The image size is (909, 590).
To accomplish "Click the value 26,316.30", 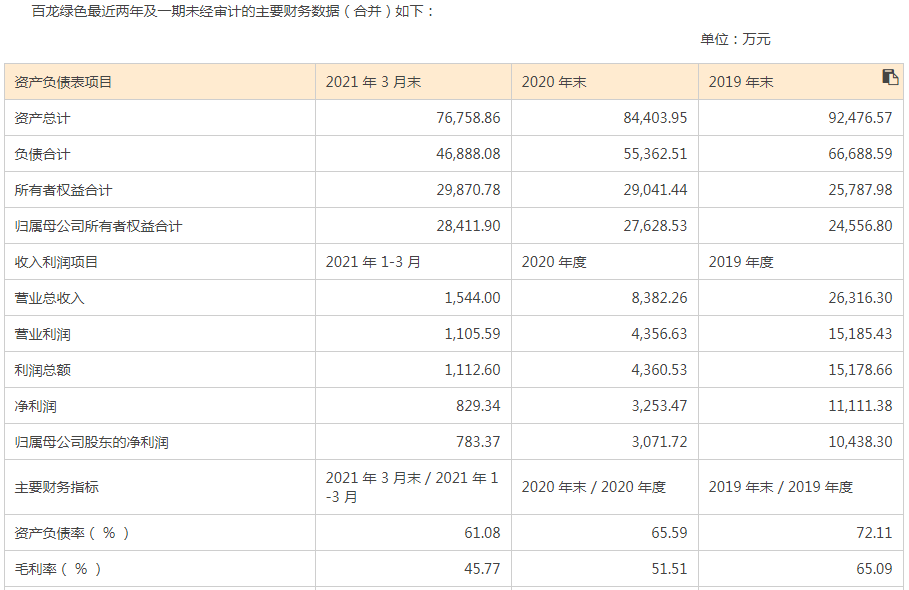I will [x=860, y=297].
